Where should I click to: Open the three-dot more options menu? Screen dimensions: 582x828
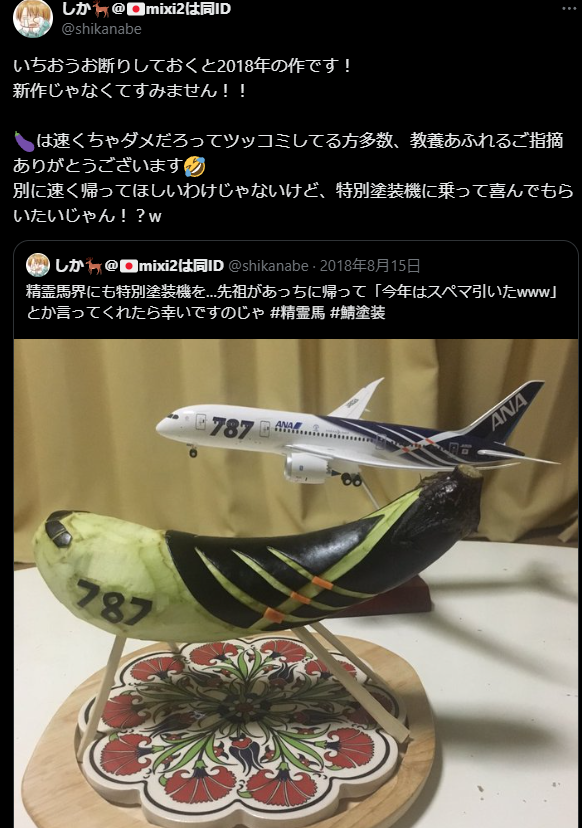tap(569, 8)
